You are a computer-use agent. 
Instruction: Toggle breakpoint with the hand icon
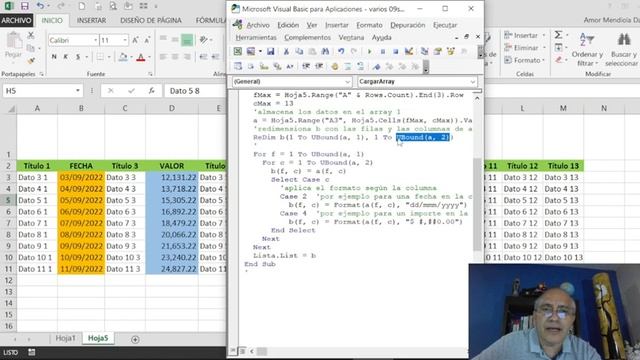335,67
